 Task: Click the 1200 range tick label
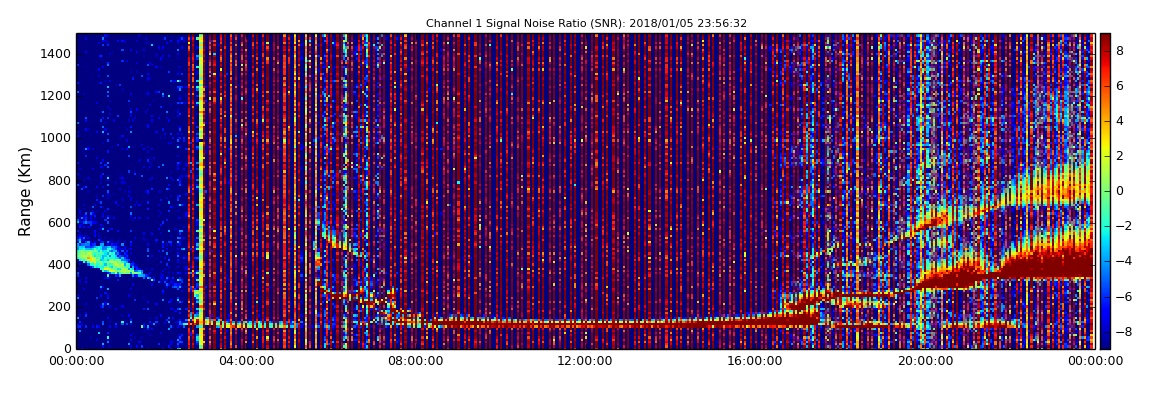tap(56, 95)
